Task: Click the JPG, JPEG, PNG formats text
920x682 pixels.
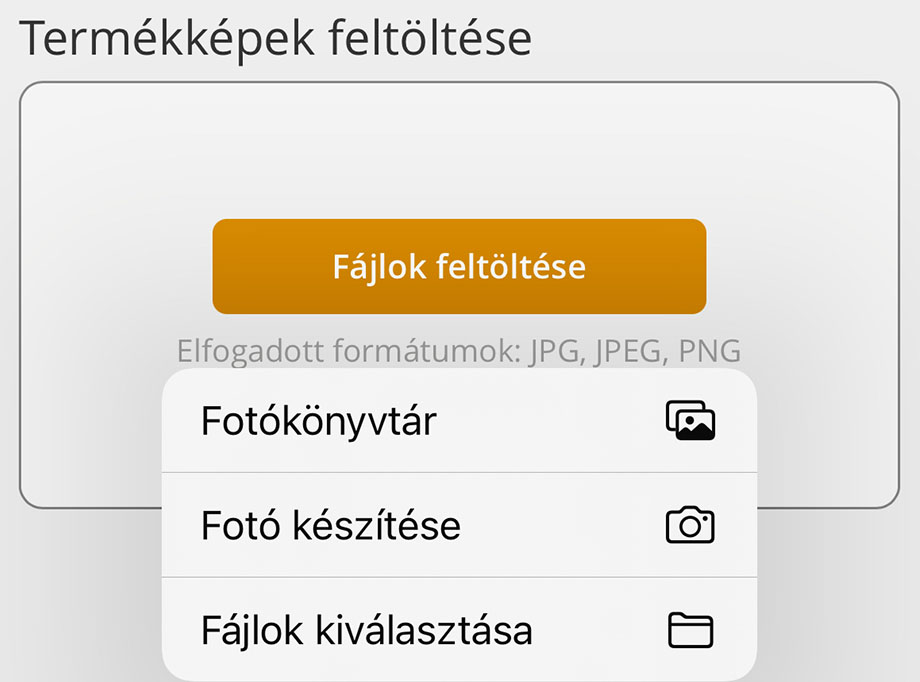Action: (635, 351)
